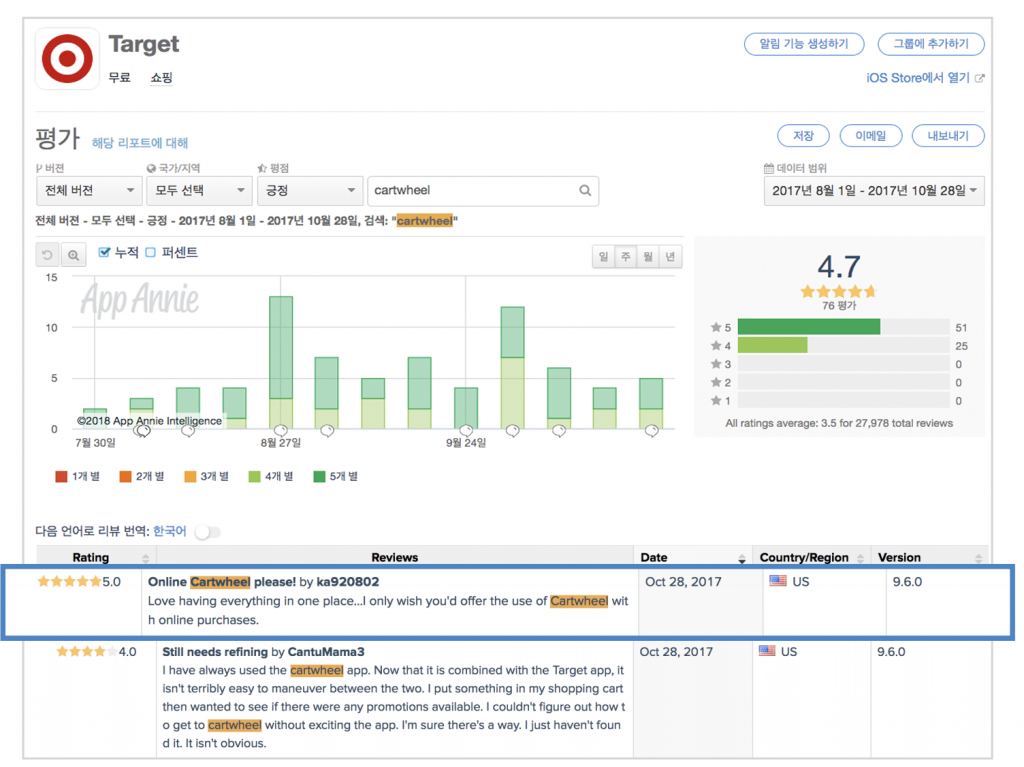
Task: Open the 전체 버전 version dropdown
Action: 88,191
